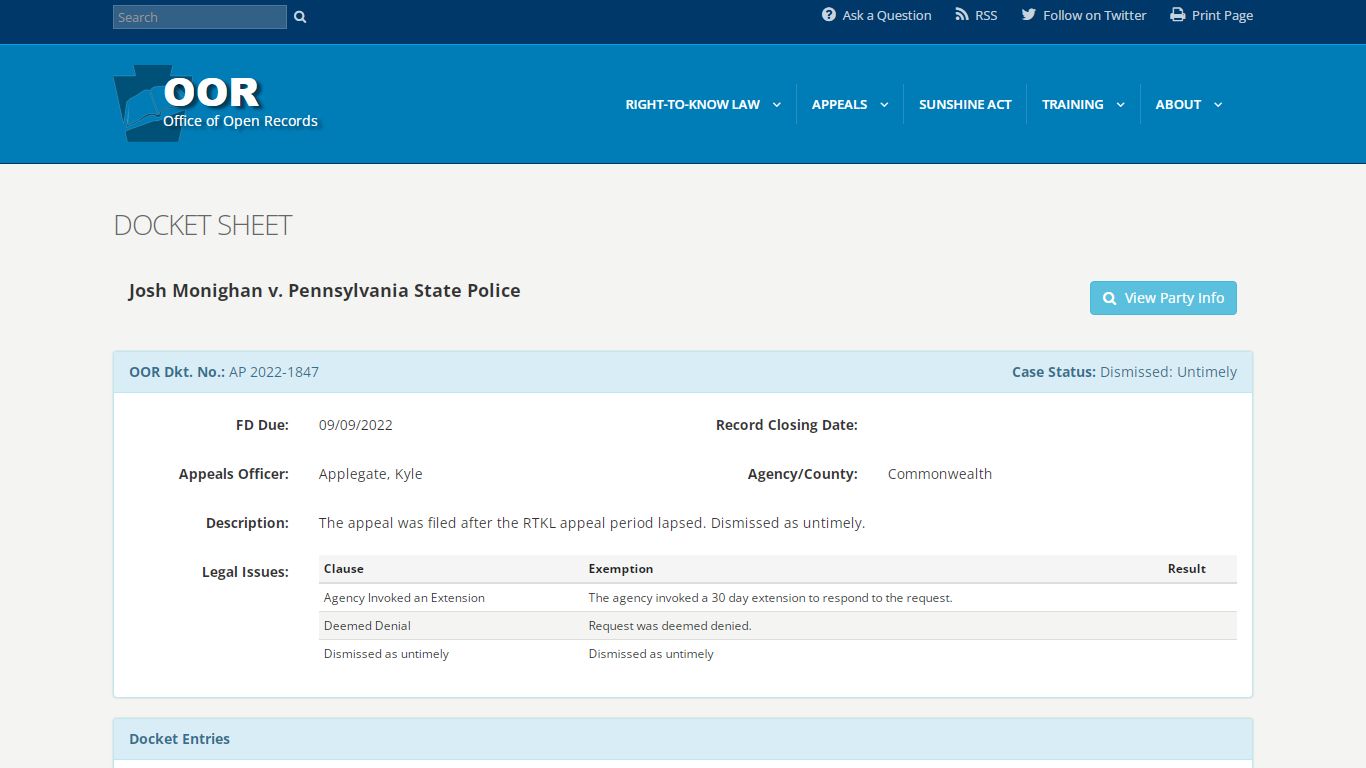
Task: Click appeals officer name Applegate, Kyle
Action: [371, 474]
